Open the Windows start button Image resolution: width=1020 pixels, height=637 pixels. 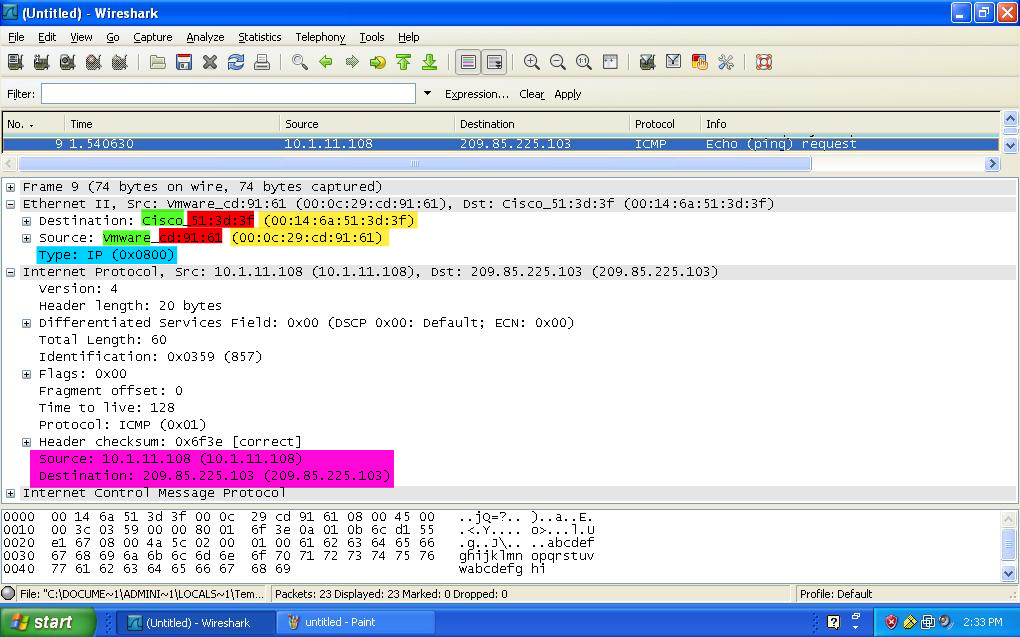[47, 622]
